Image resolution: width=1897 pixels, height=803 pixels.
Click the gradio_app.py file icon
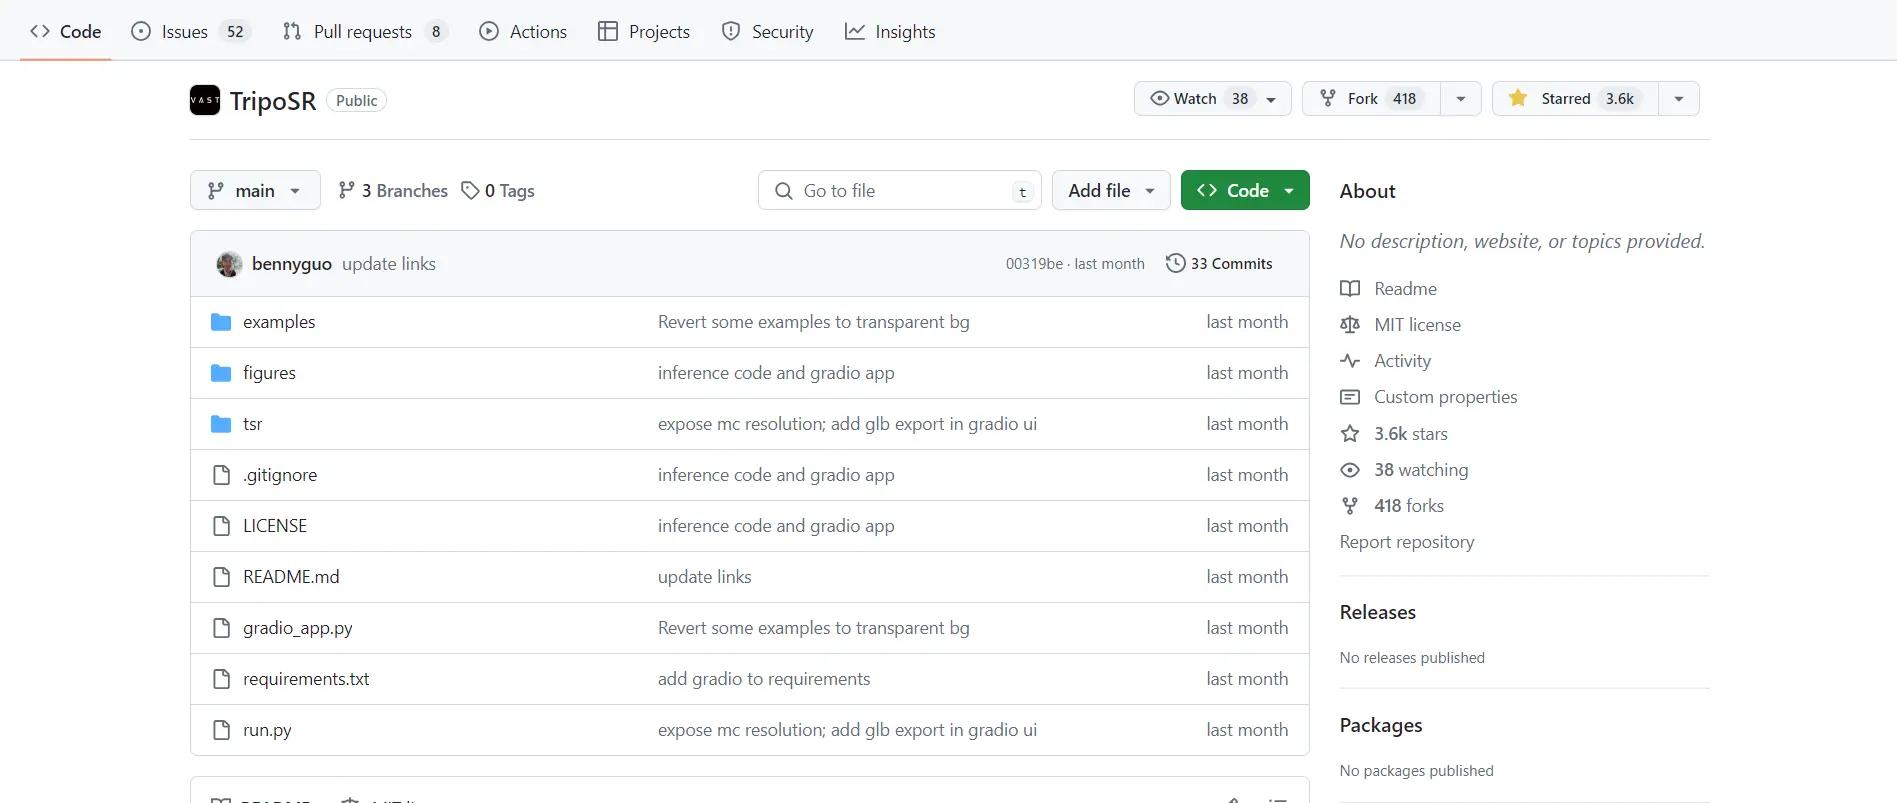[222, 628]
